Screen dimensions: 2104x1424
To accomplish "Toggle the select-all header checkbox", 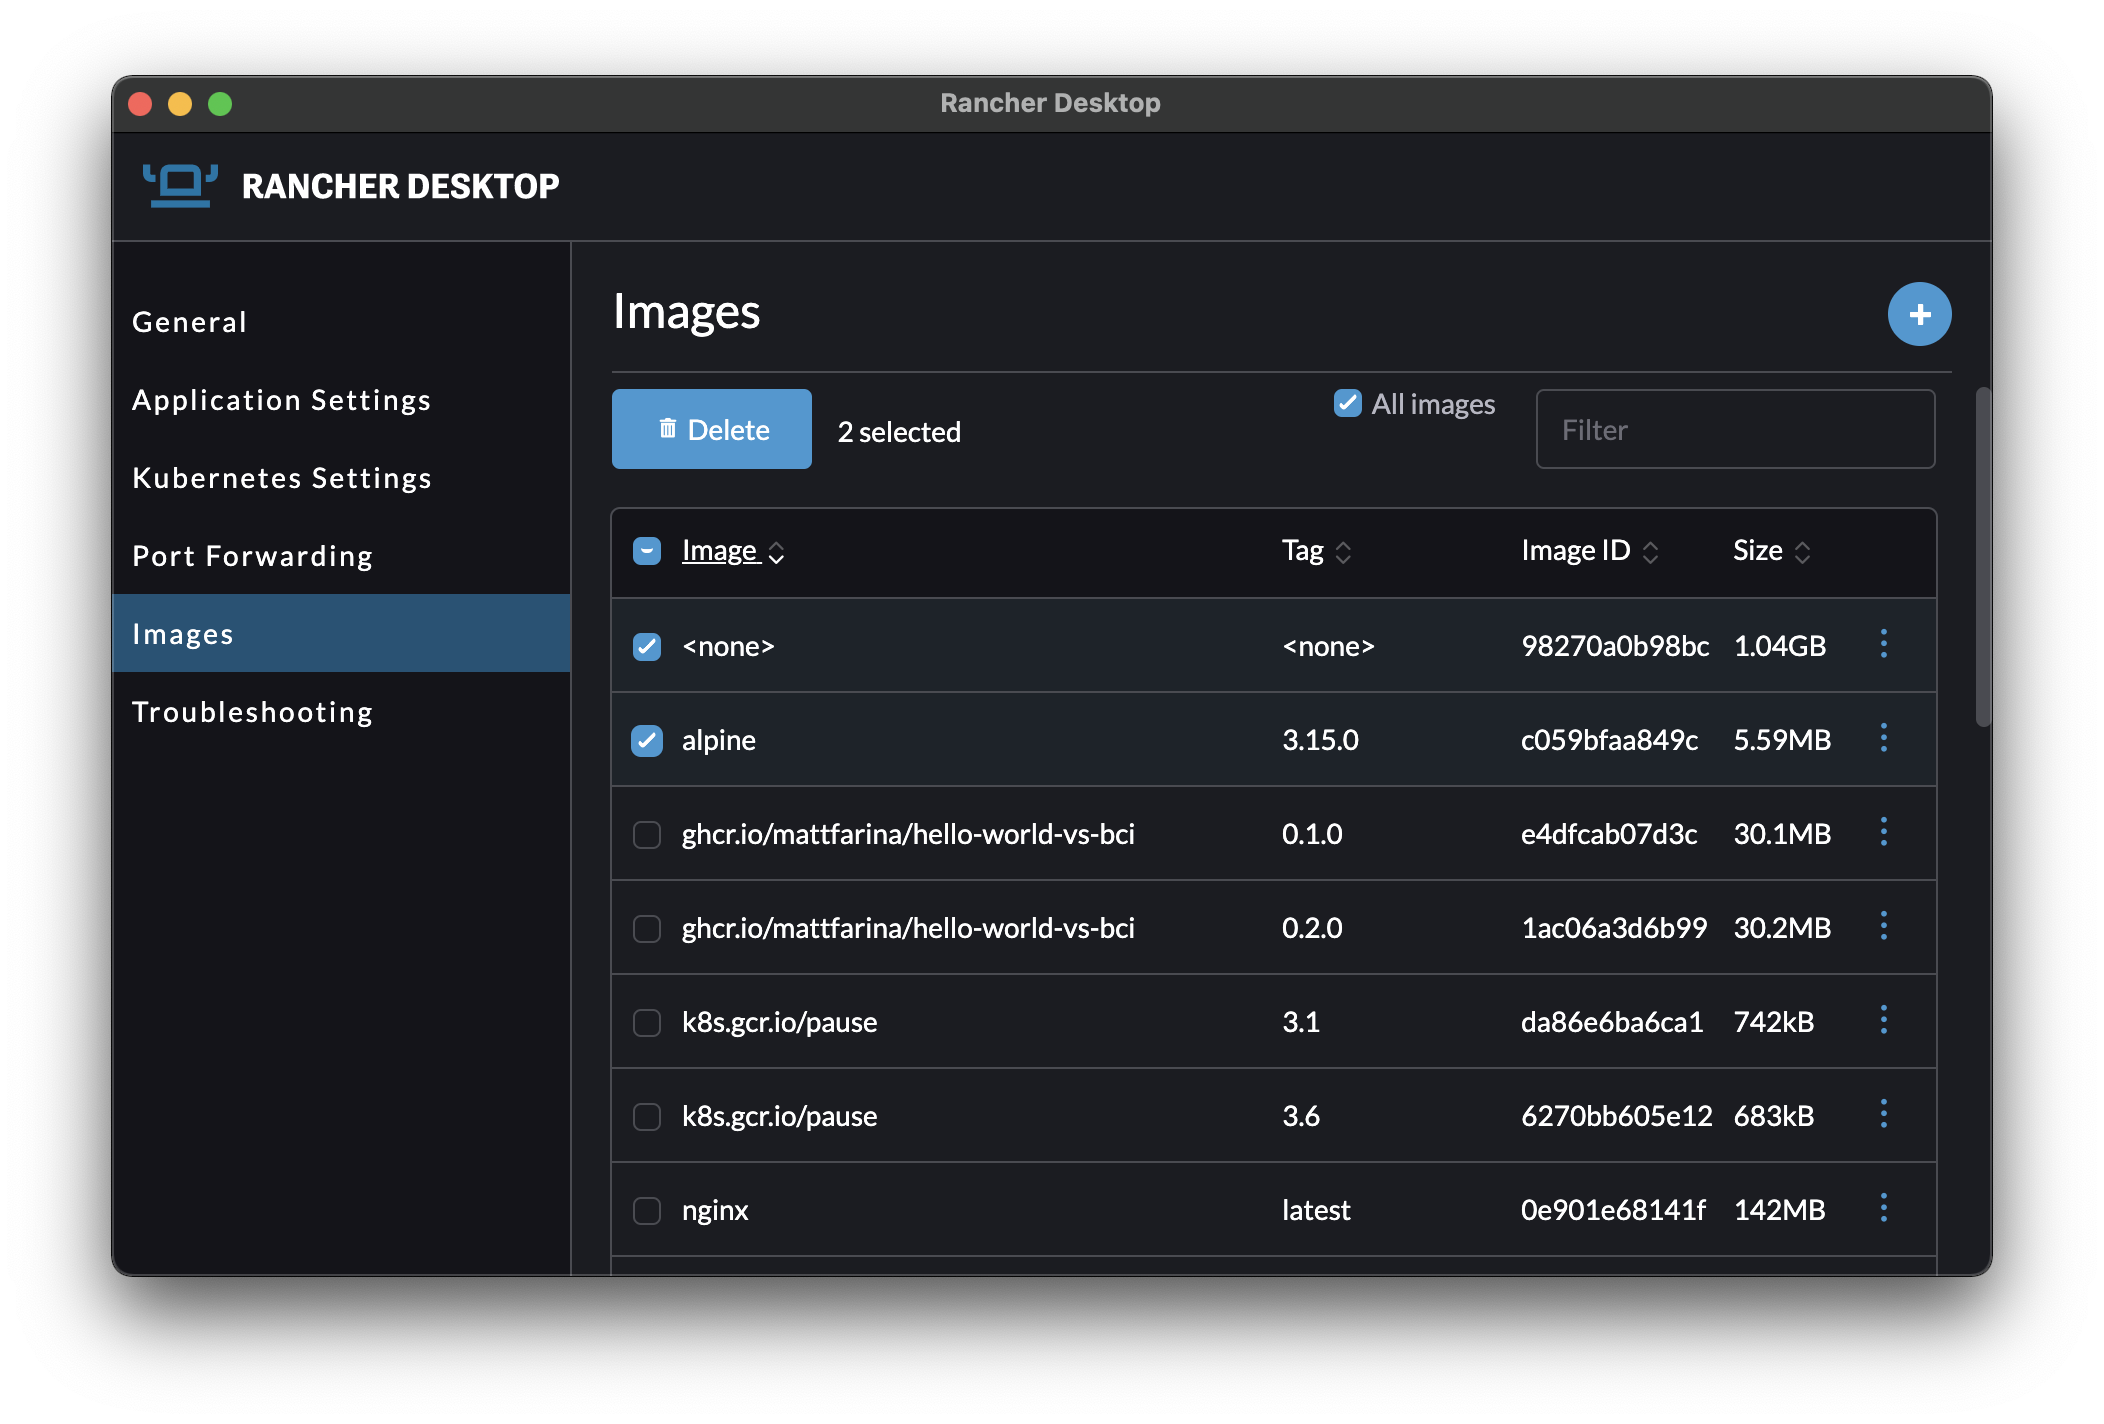I will (647, 551).
